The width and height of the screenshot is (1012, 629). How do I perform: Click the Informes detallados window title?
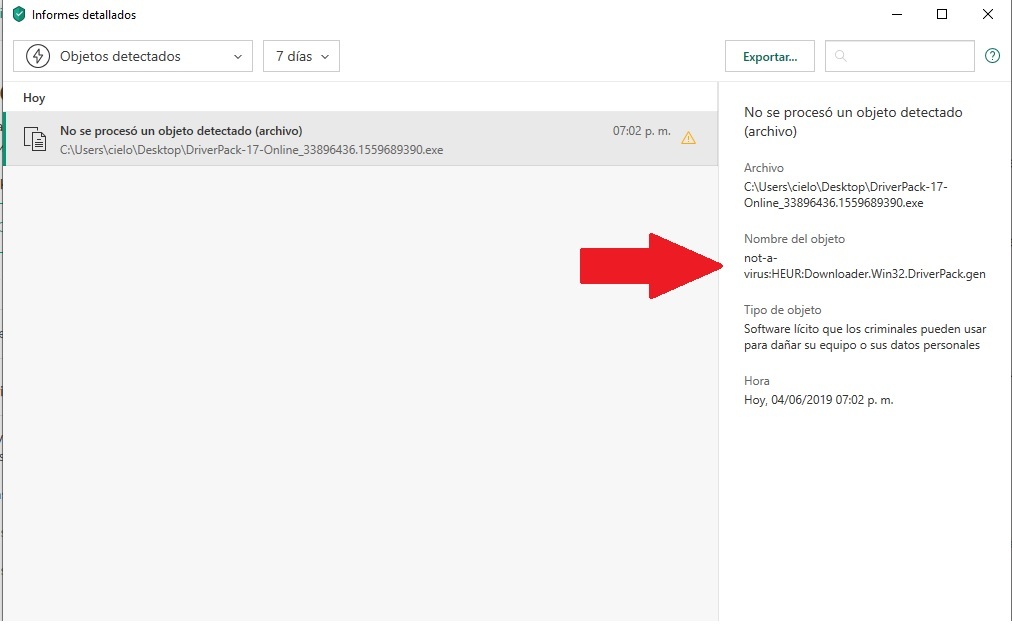coord(84,15)
